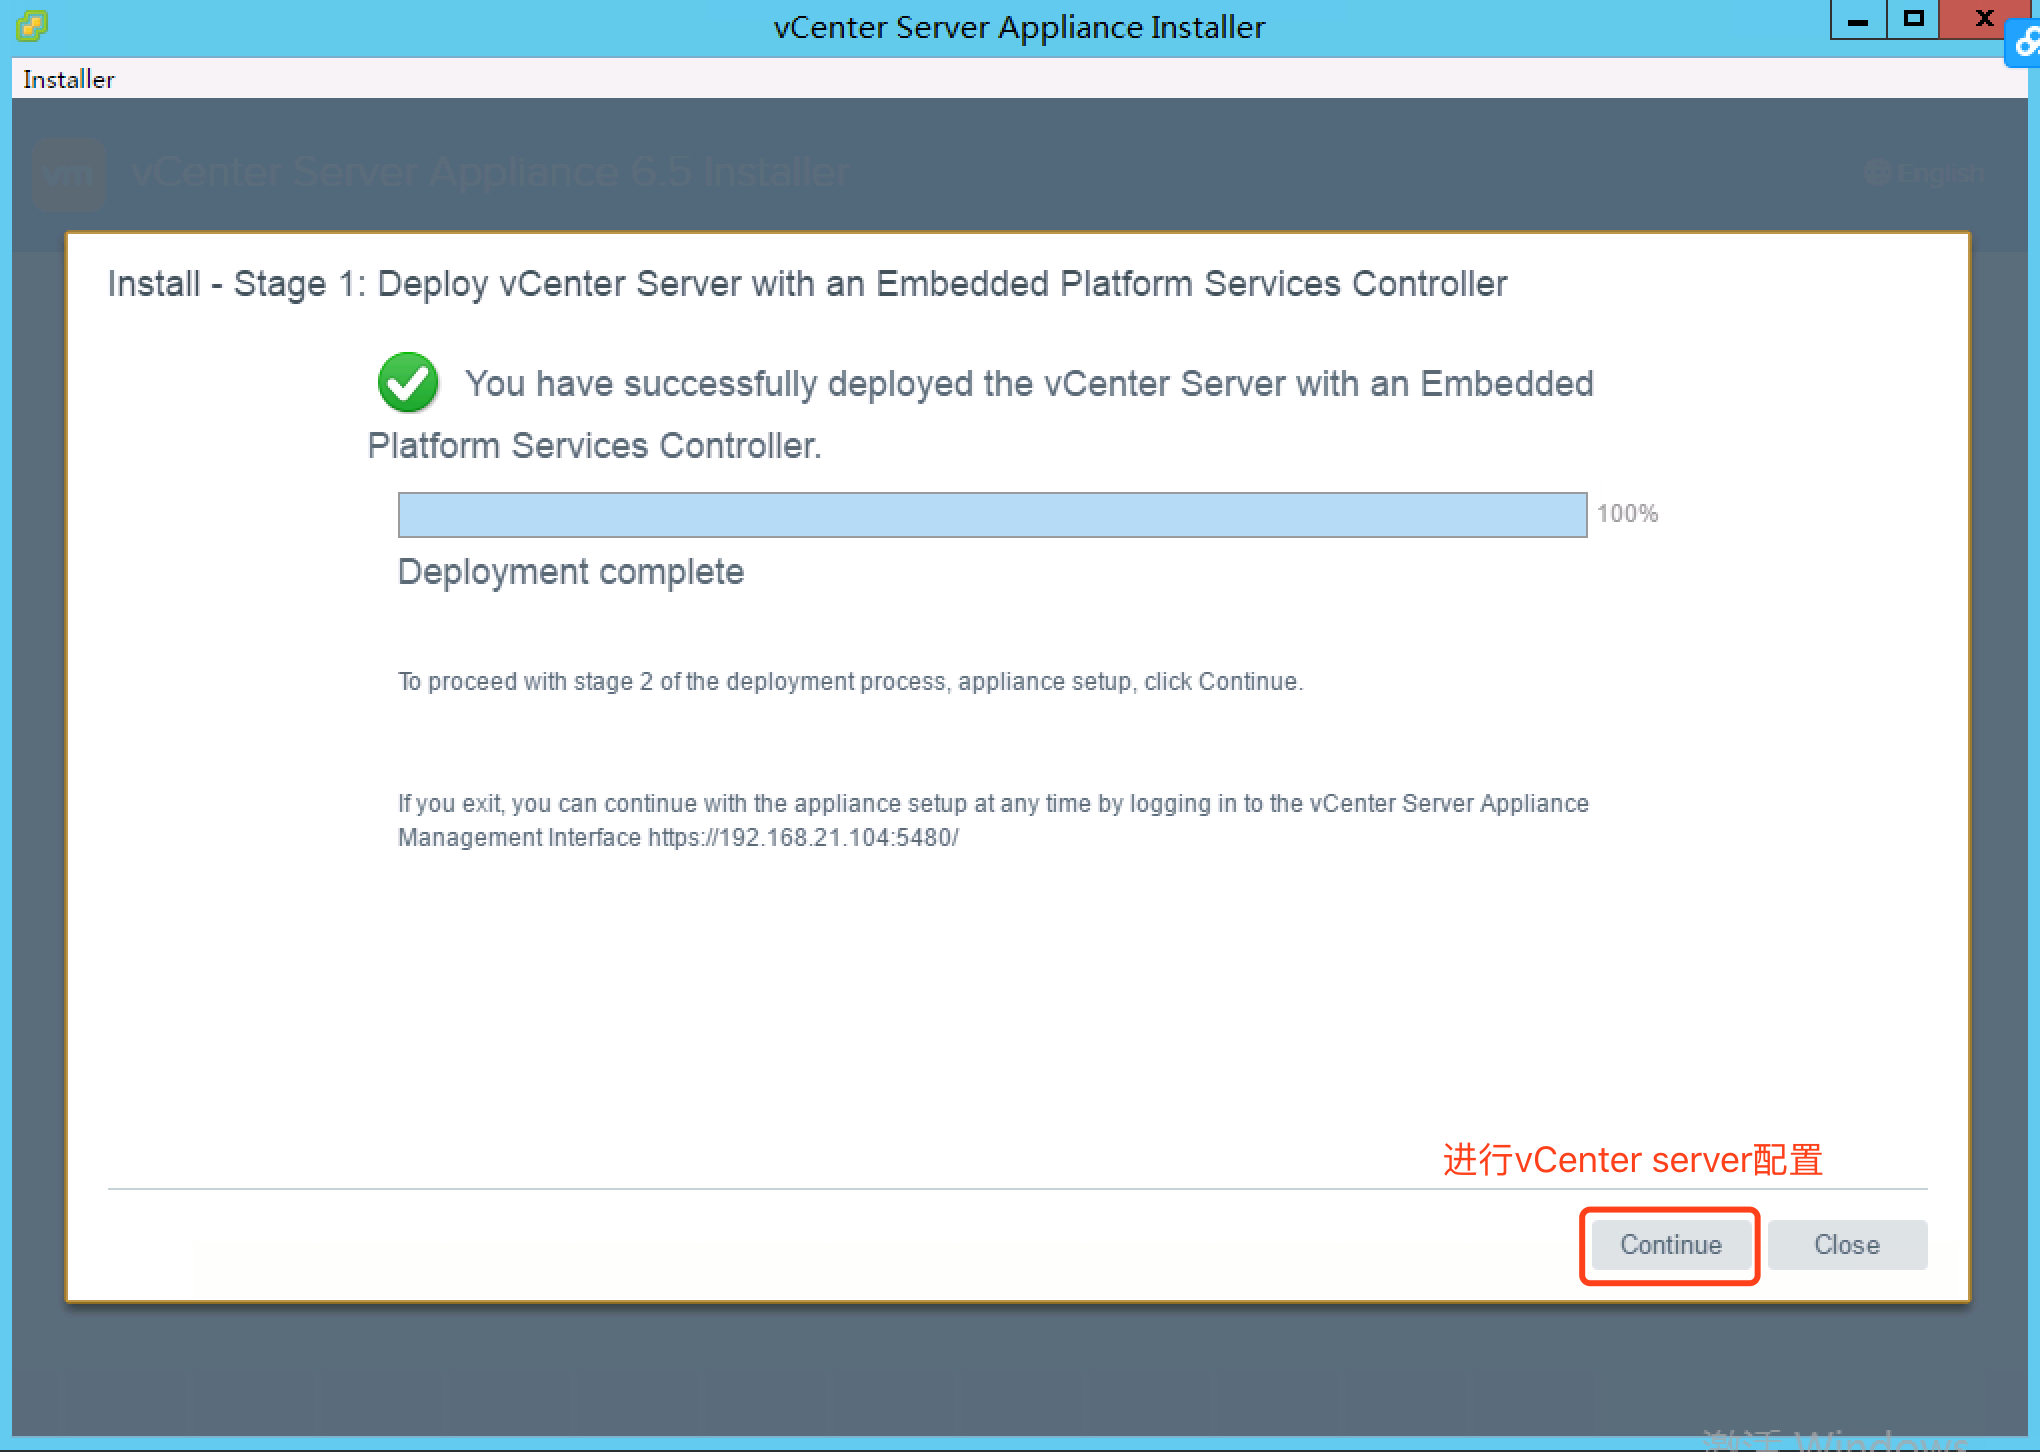Click the 'Deployment complete' status text
The width and height of the screenshot is (2040, 1452).
click(571, 572)
